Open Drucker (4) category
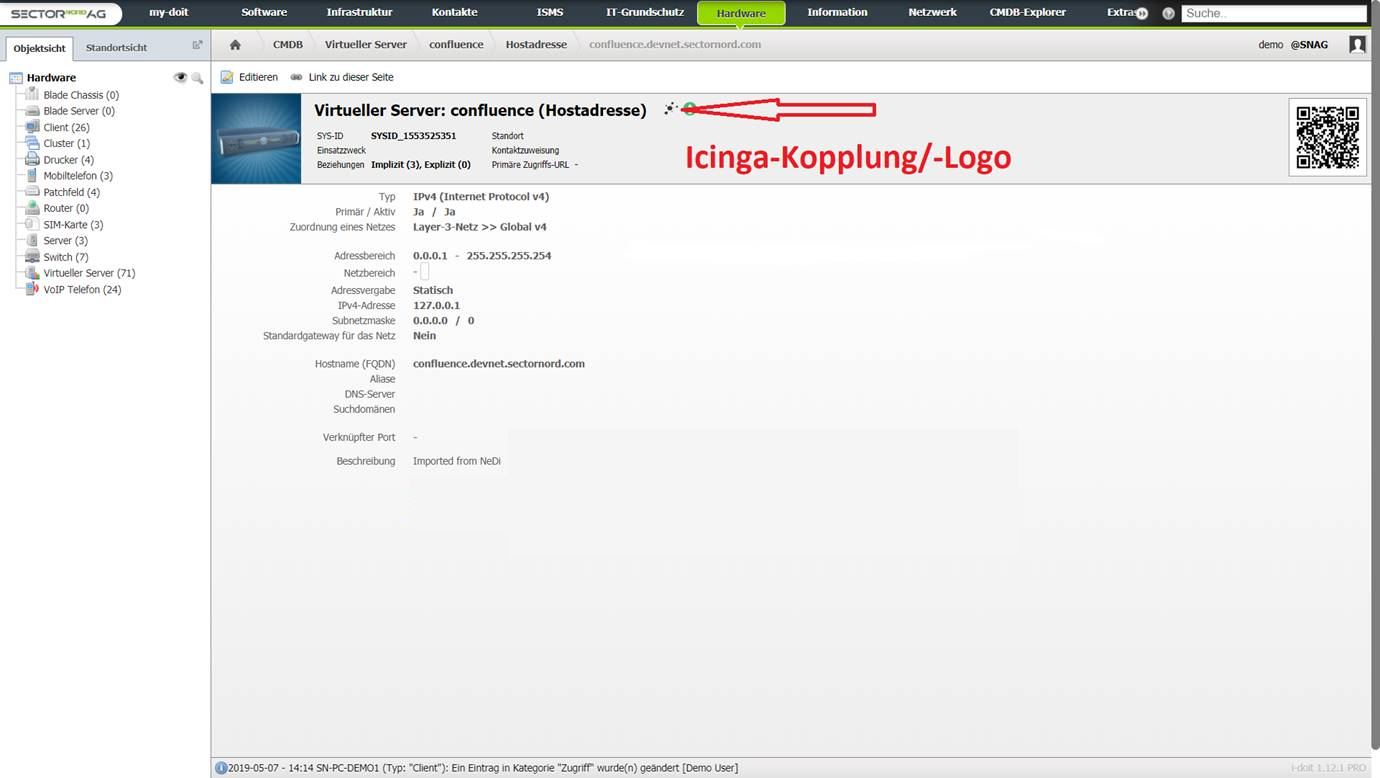Viewport: 1380px width, 778px height. (68, 160)
